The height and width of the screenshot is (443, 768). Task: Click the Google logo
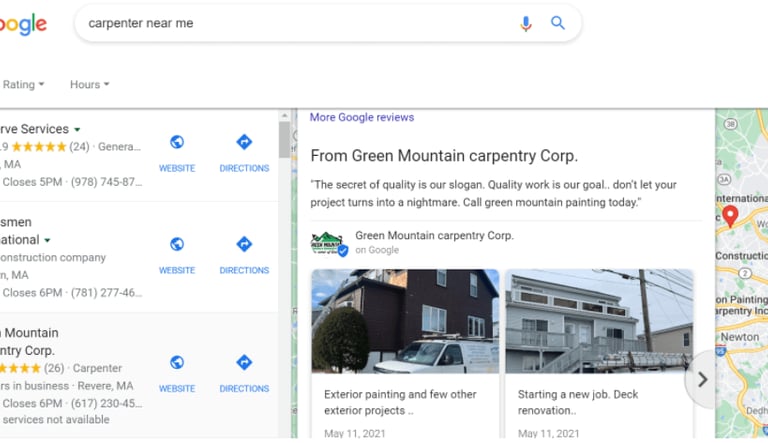pos(22,24)
